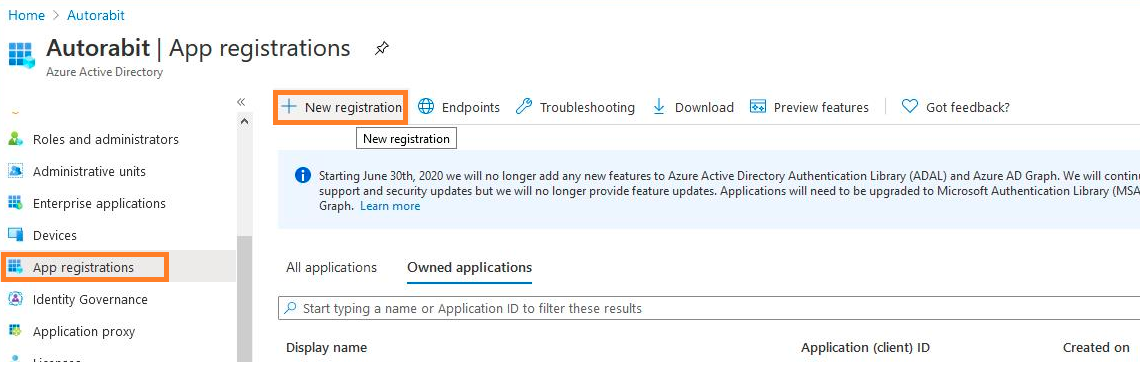Click the Endpoints globe icon

(426, 107)
